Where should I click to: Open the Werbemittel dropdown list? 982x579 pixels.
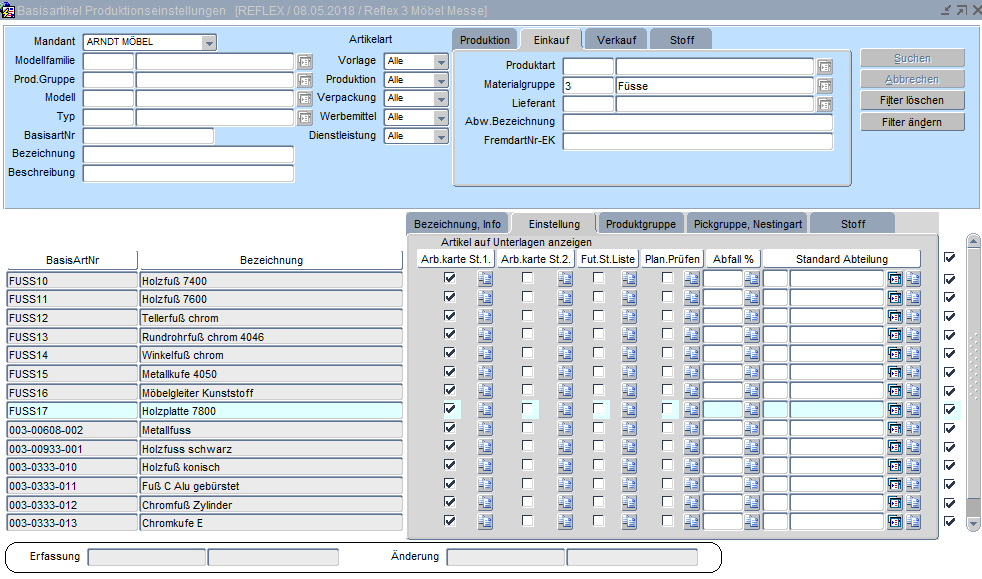point(441,117)
